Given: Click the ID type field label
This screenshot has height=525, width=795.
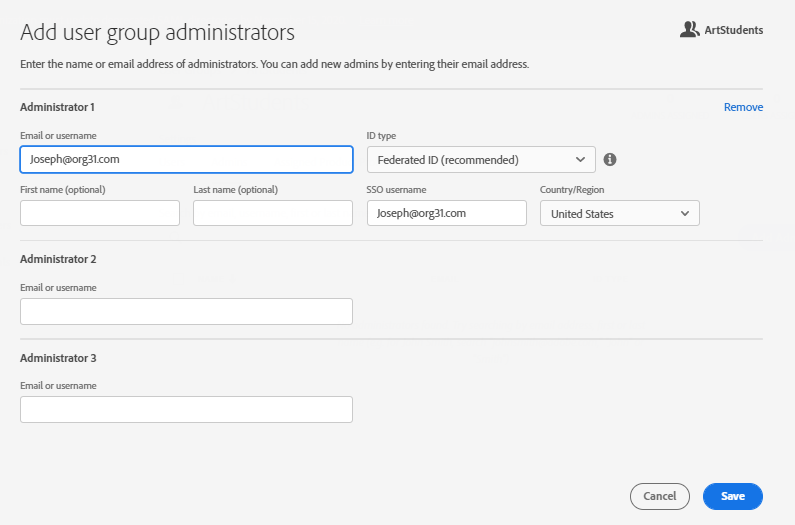Looking at the screenshot, I should [383, 135].
